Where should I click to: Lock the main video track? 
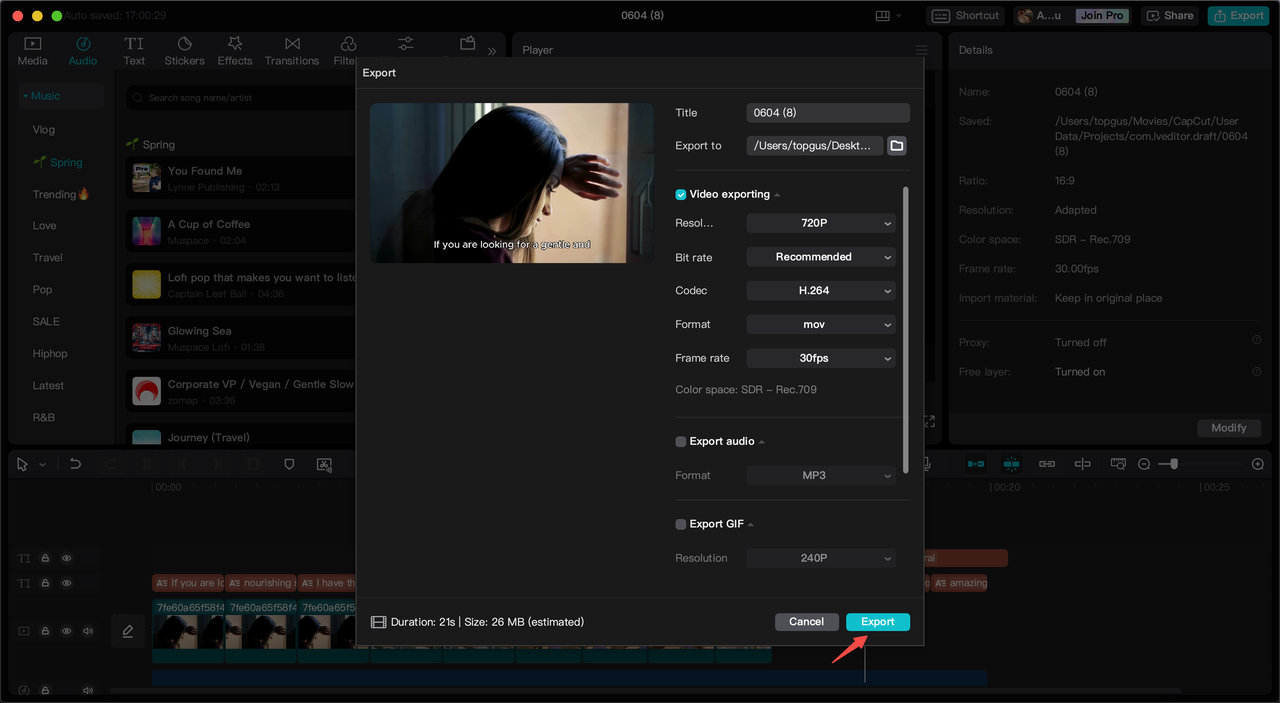(x=45, y=631)
